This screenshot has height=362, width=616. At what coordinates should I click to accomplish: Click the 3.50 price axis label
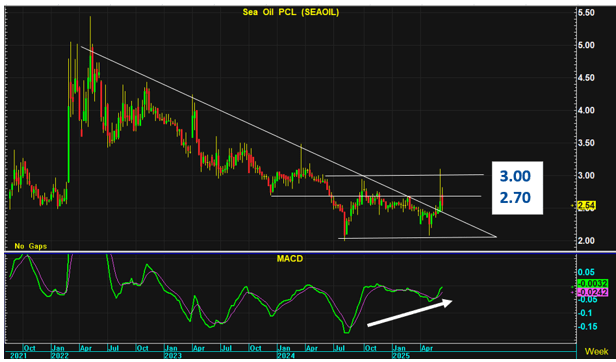tap(586, 143)
